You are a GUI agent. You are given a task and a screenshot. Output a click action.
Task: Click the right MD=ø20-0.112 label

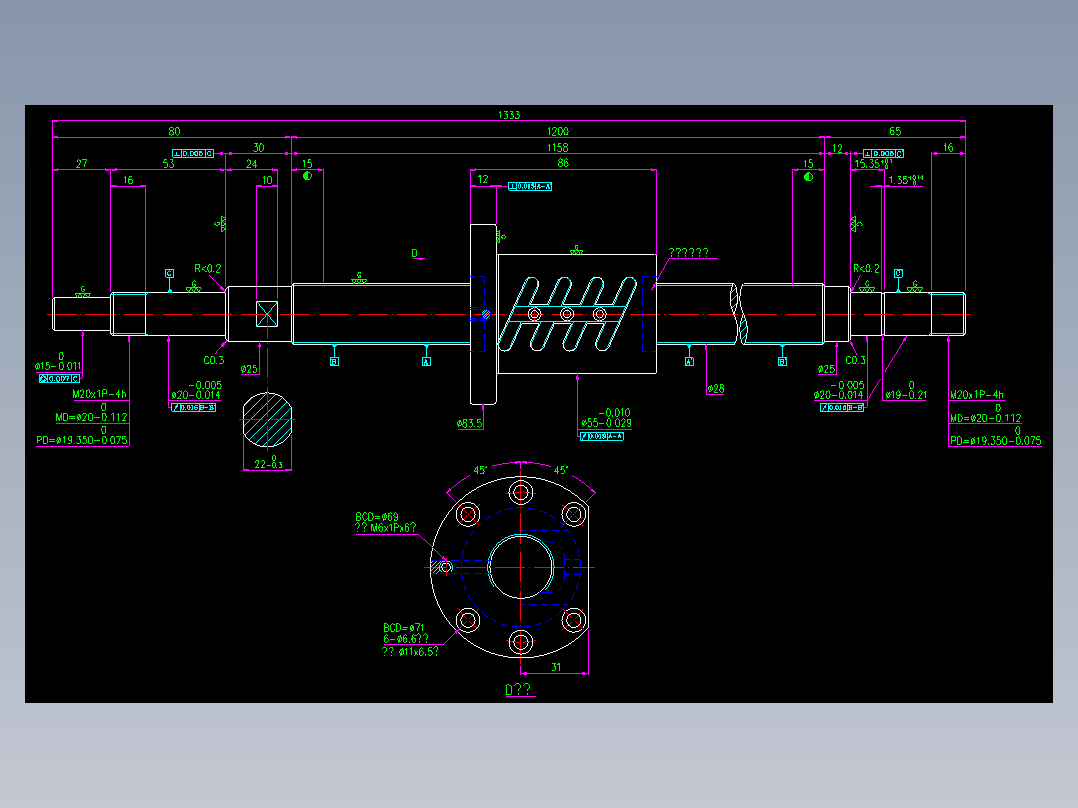[x=985, y=413]
